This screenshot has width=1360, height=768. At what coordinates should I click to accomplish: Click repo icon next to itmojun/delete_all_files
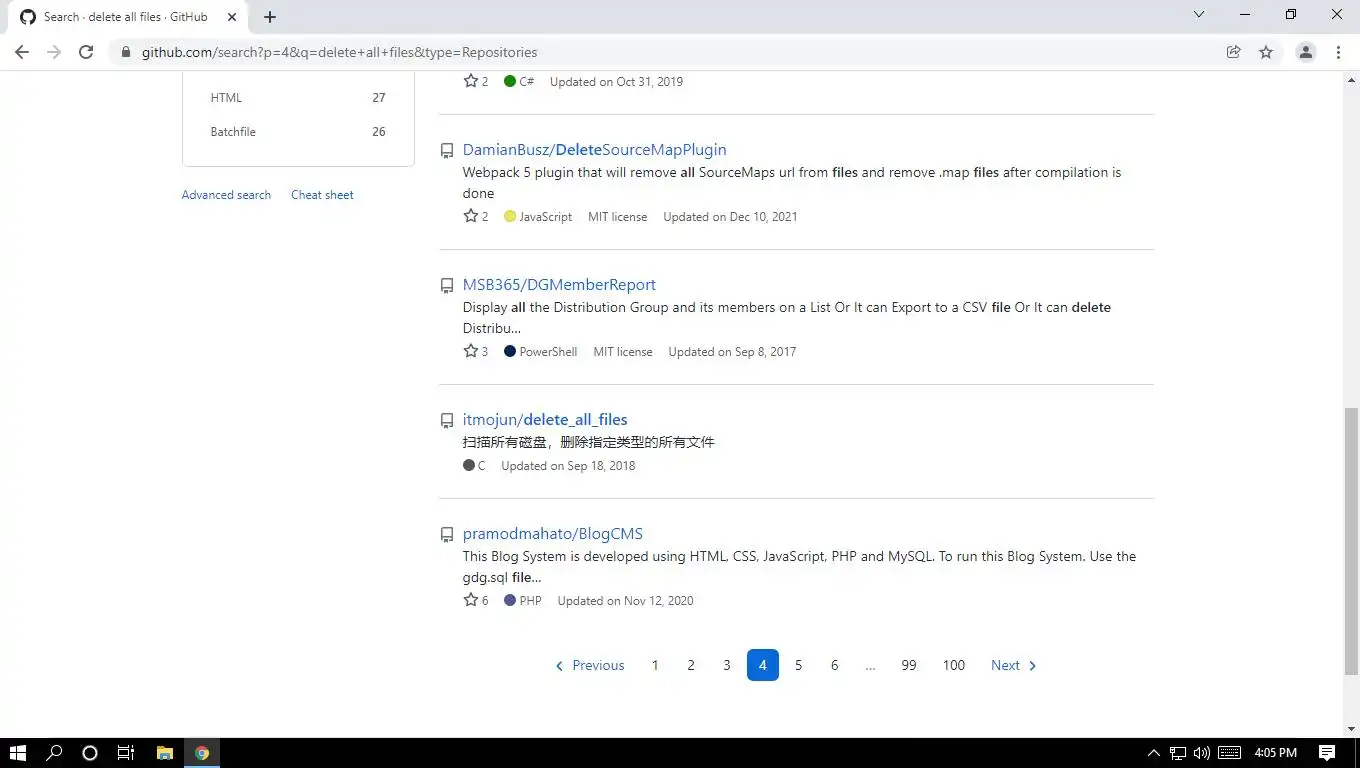pyautogui.click(x=447, y=421)
